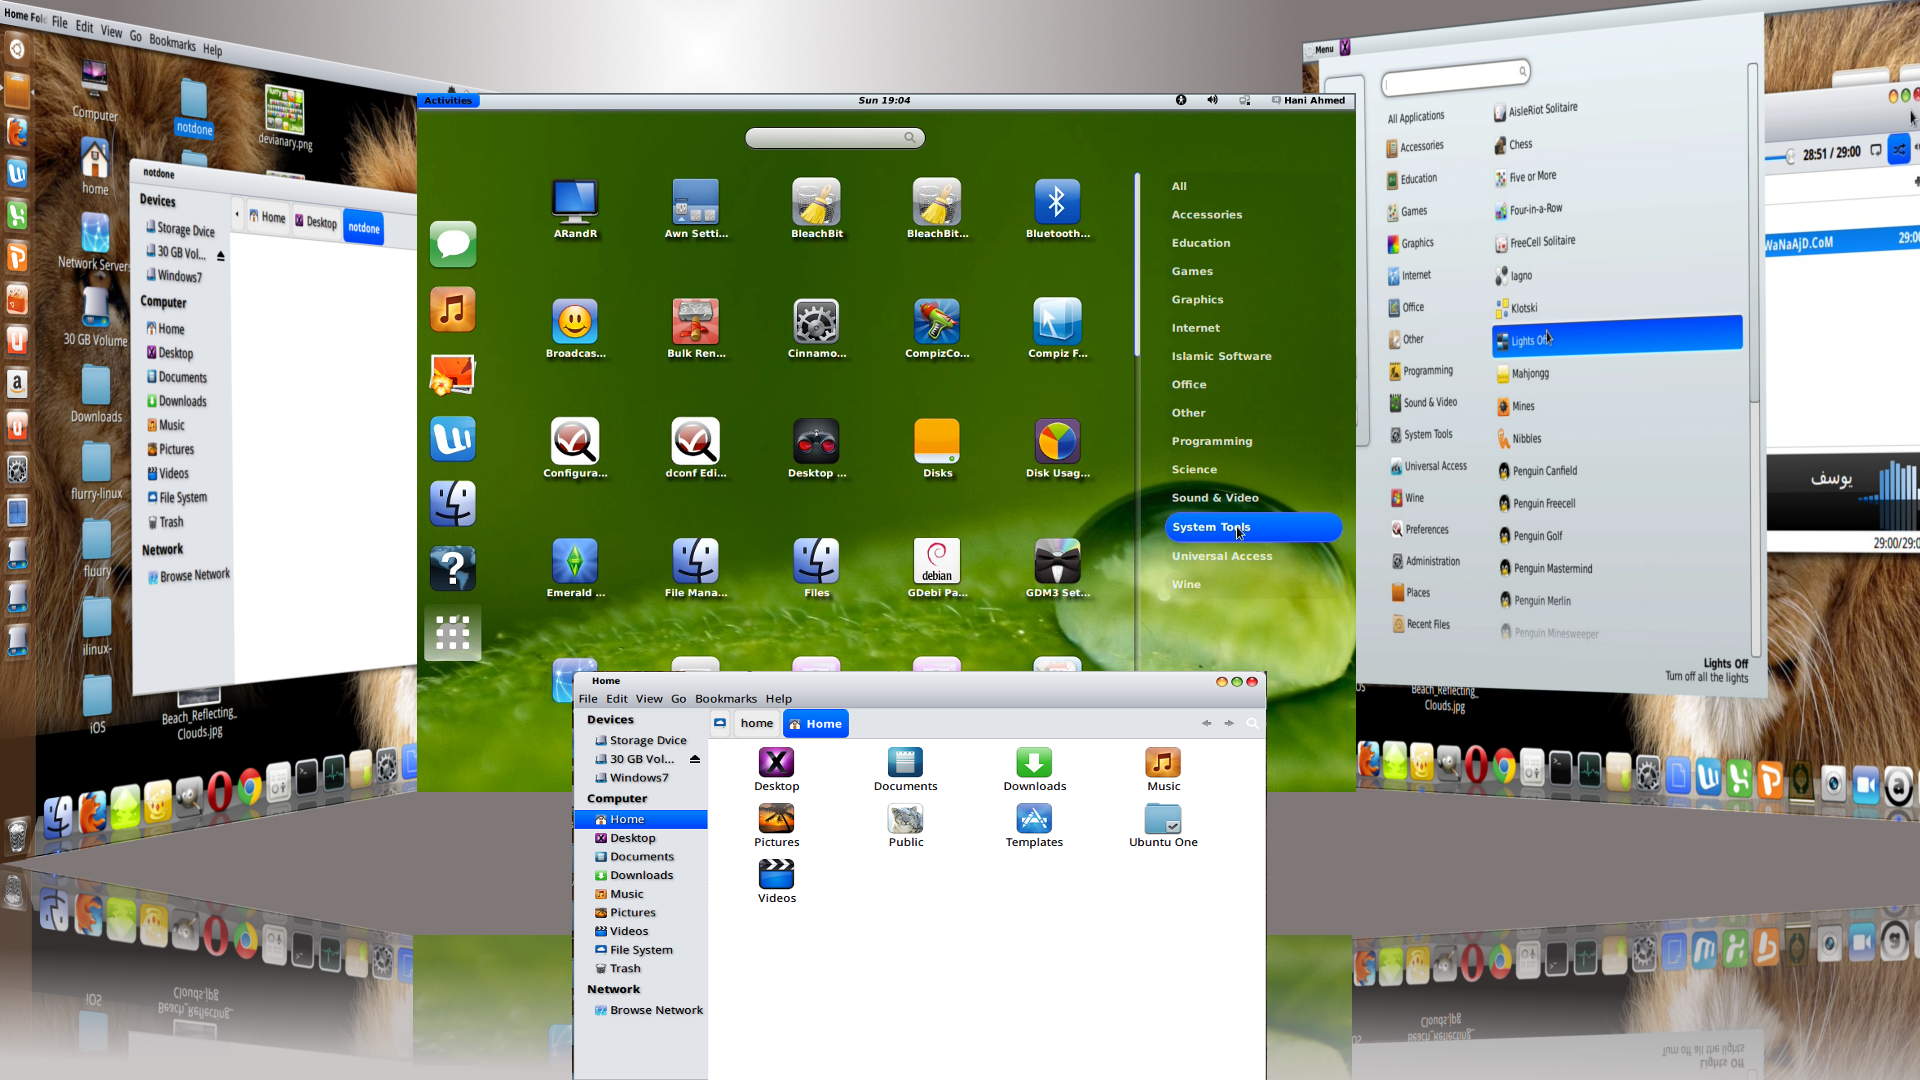Choose the Sound & Video category in overview
This screenshot has height=1080, width=1920.
tap(1215, 498)
